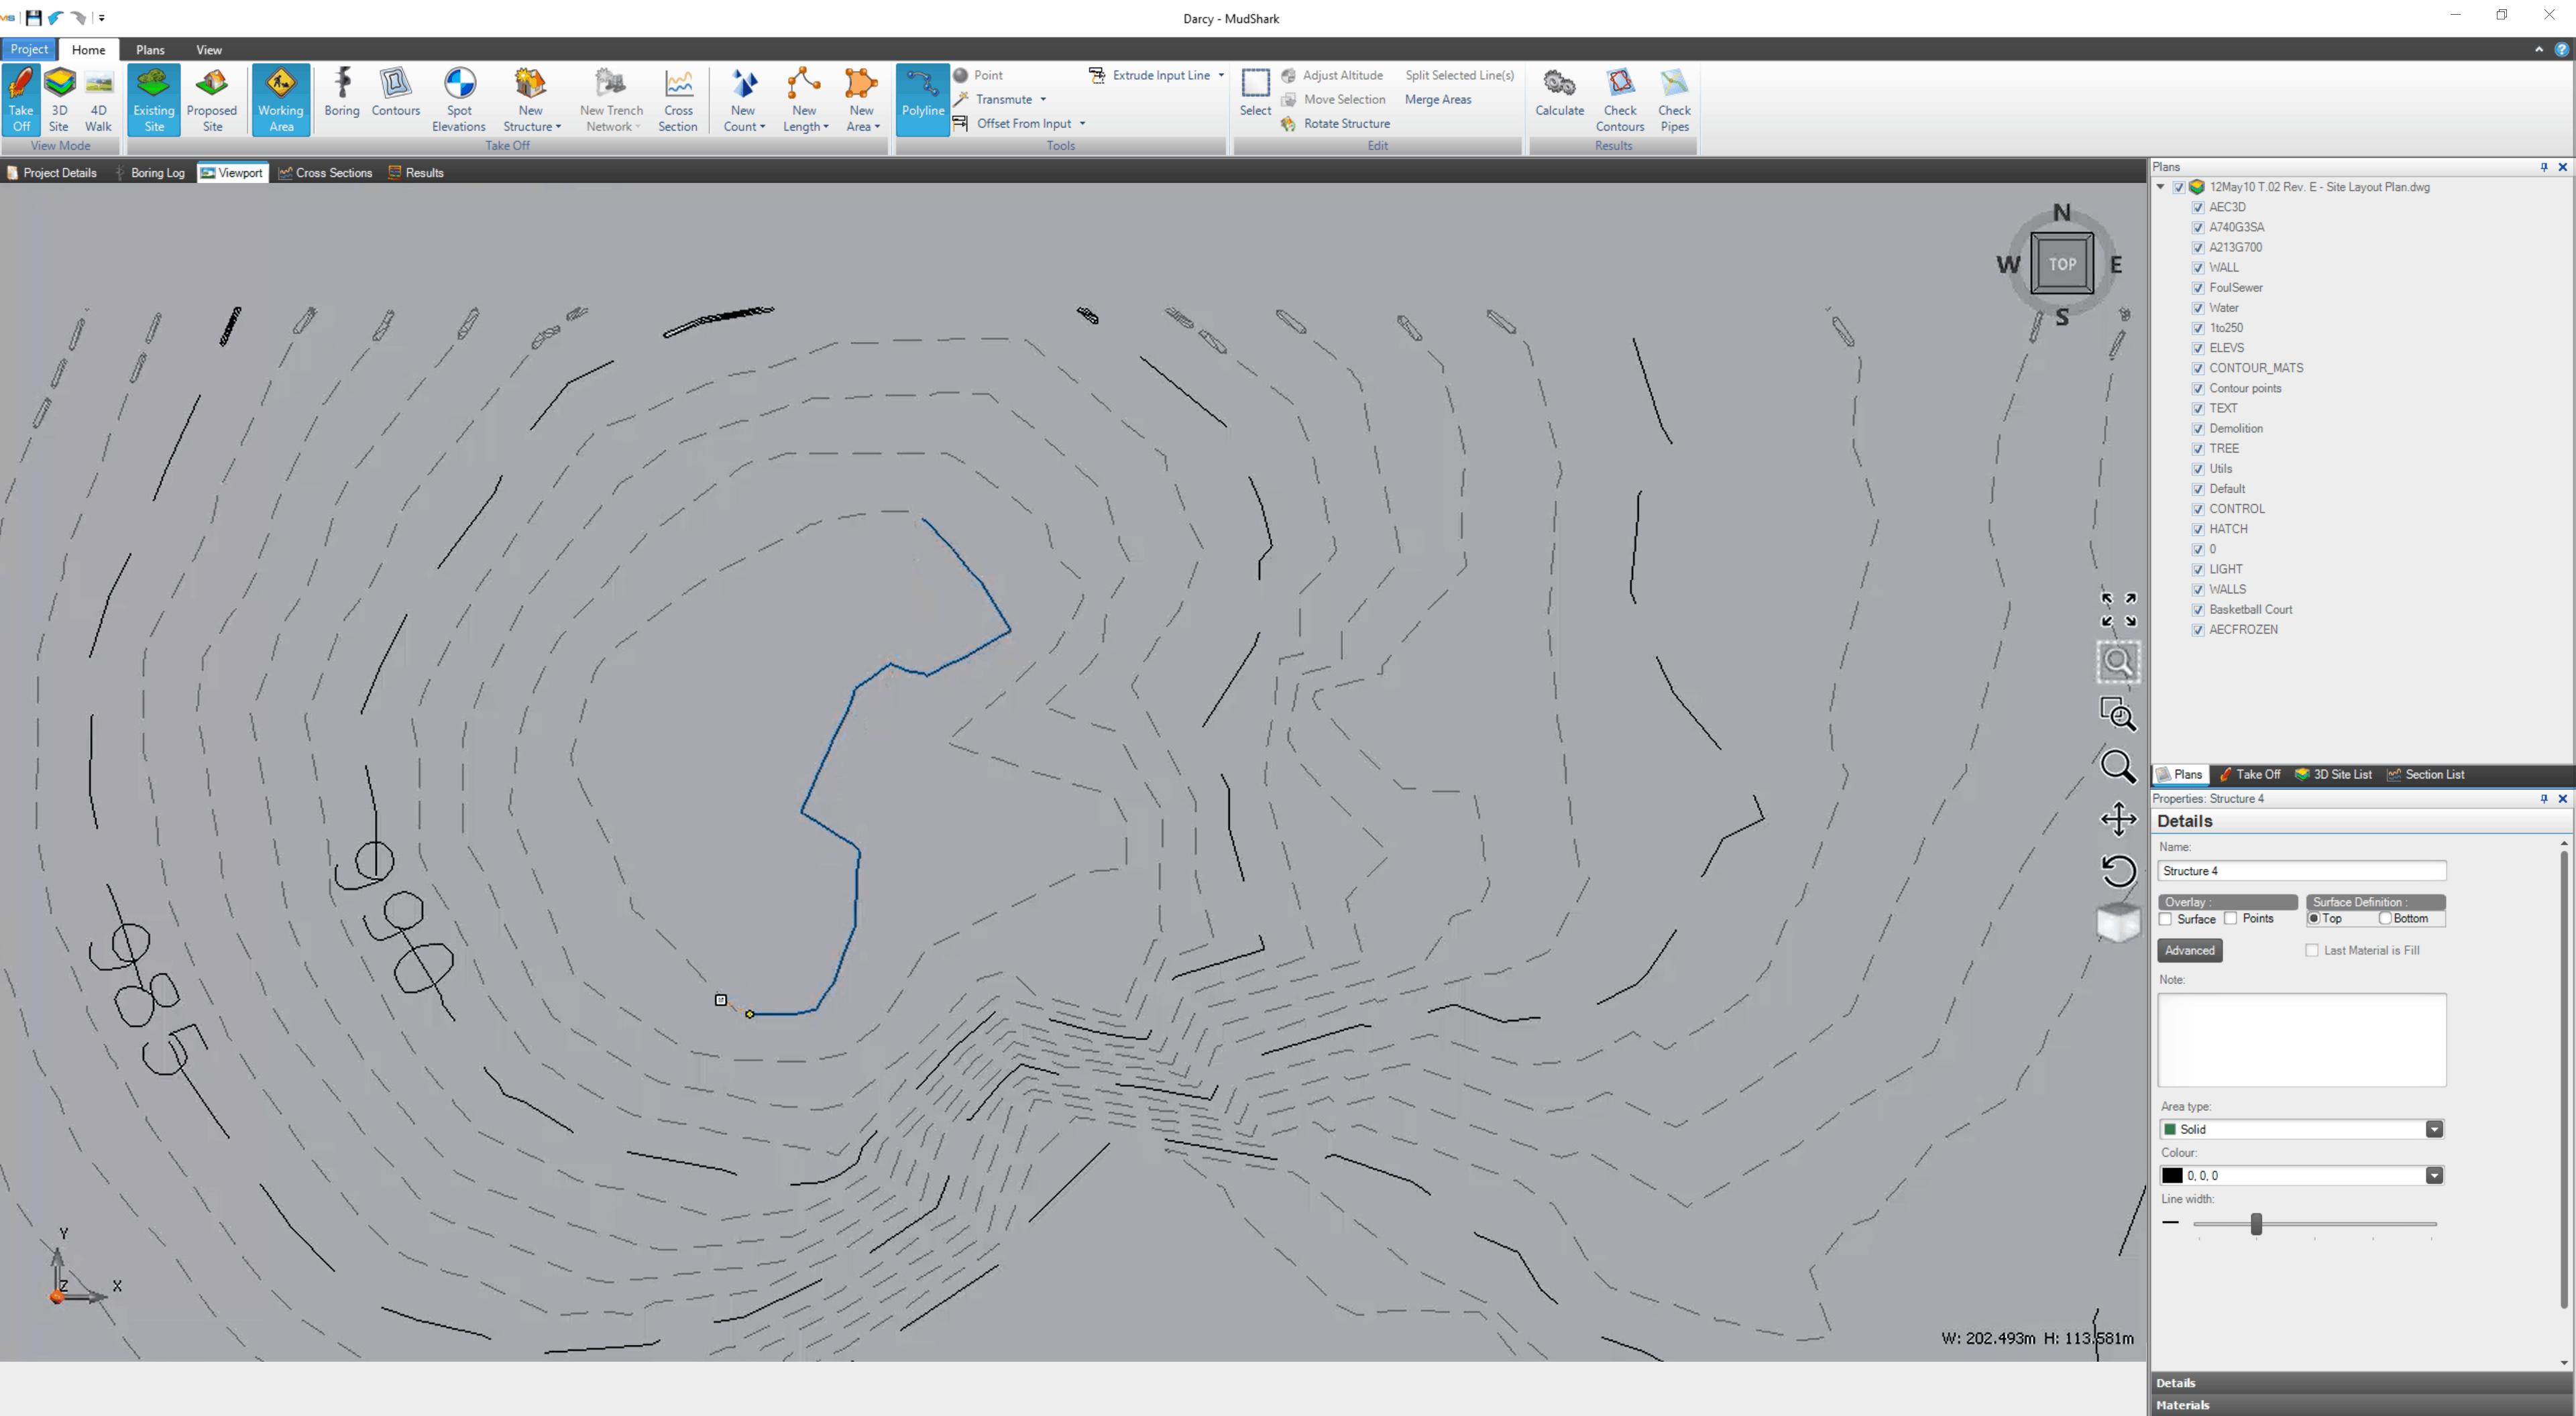Choose the Boring tool

342,92
